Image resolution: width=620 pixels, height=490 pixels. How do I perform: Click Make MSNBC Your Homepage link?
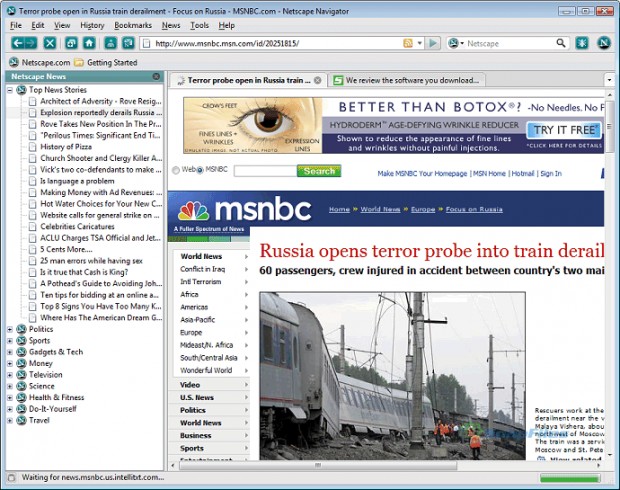(422, 174)
